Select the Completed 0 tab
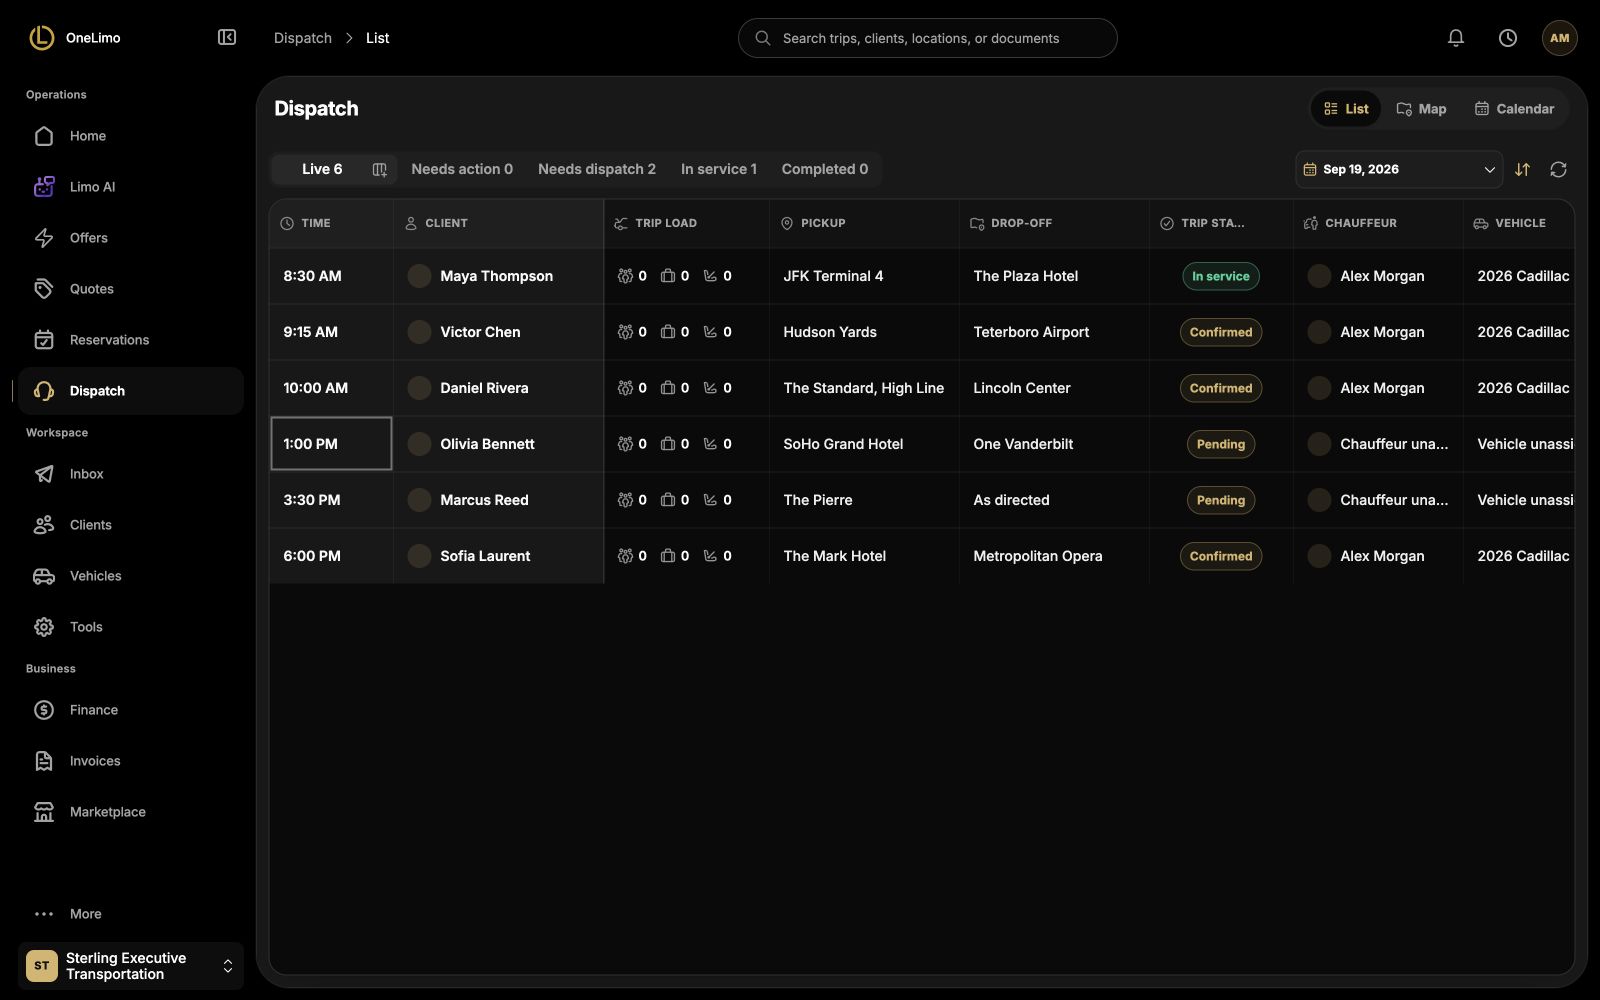 [x=825, y=169]
